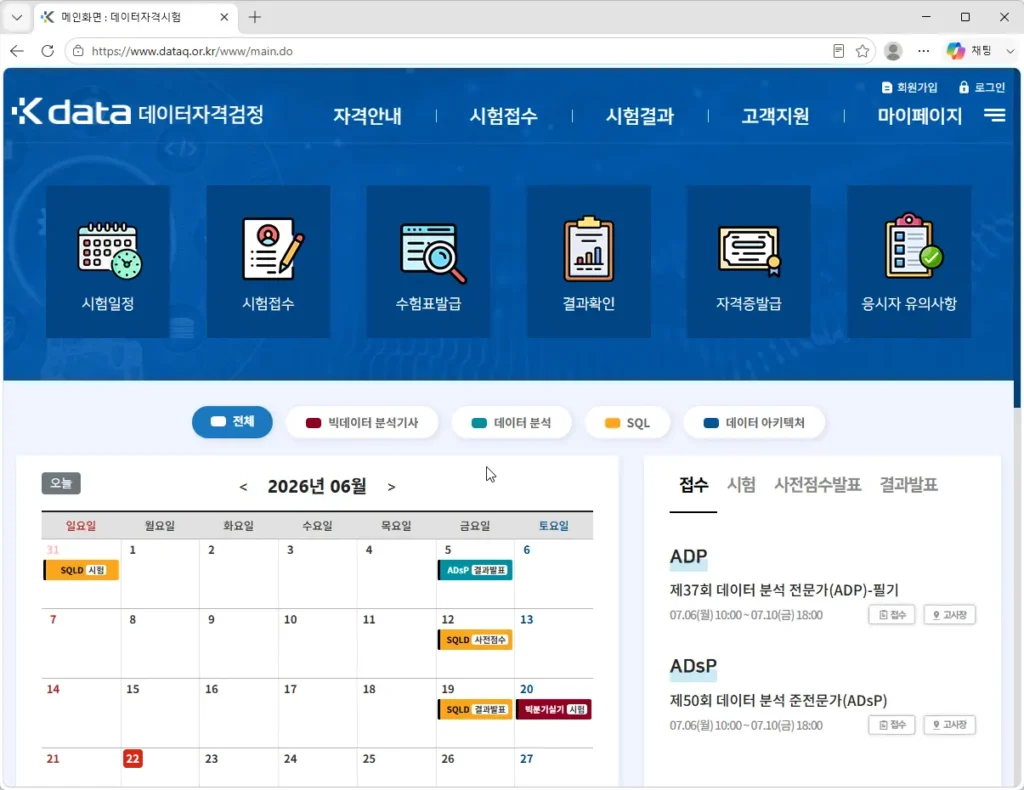The image size is (1024, 790).
Task: Expand the Copilot 채팅 dropdown chevron
Action: tap(1010, 51)
